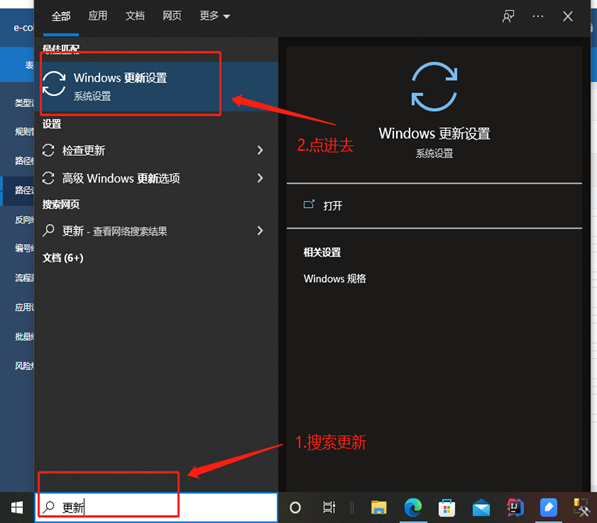
Task: Launch Microsoft Edge from the taskbar
Action: click(x=413, y=508)
